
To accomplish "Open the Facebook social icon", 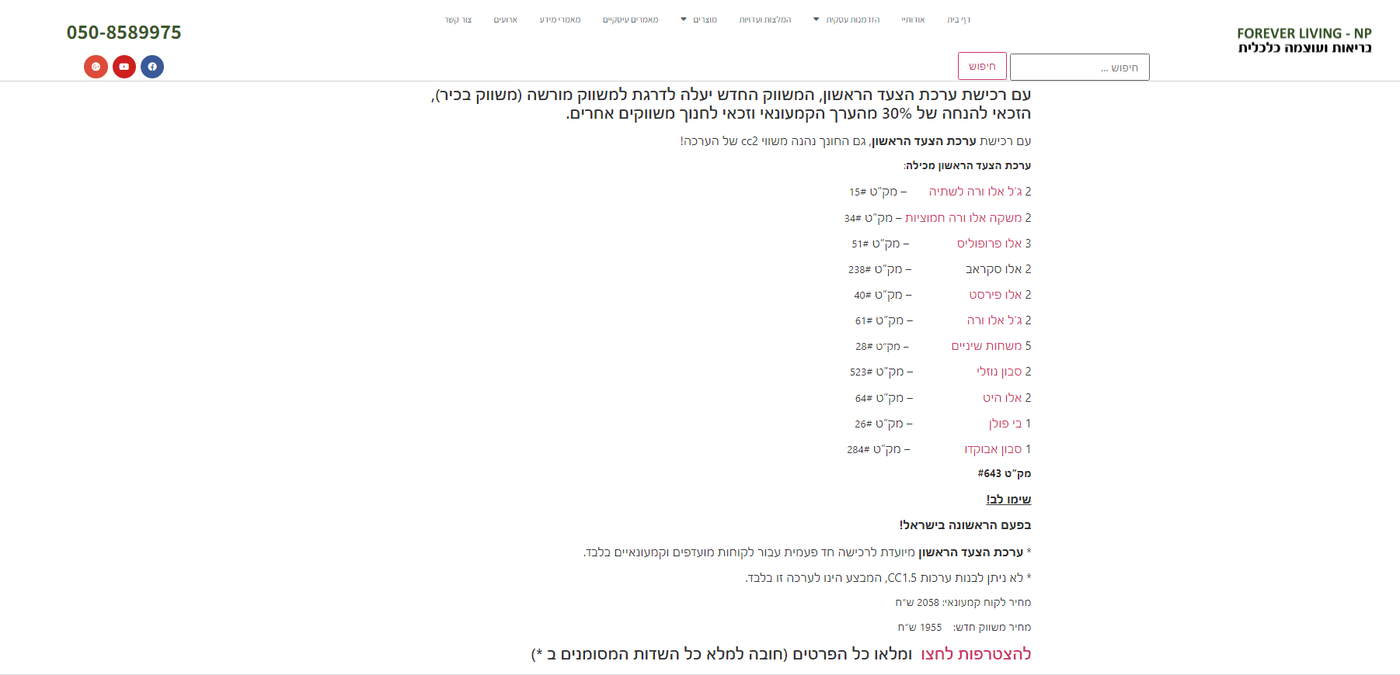I will coord(152,67).
